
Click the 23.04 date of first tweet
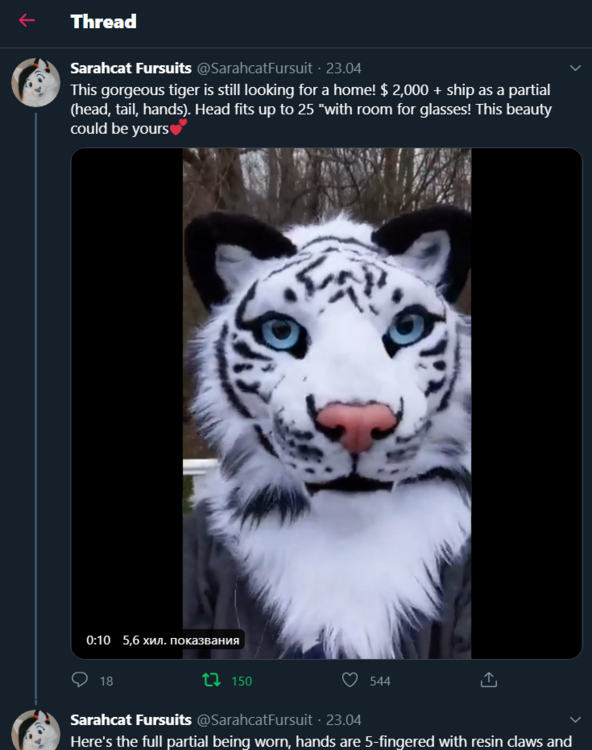click(343, 68)
